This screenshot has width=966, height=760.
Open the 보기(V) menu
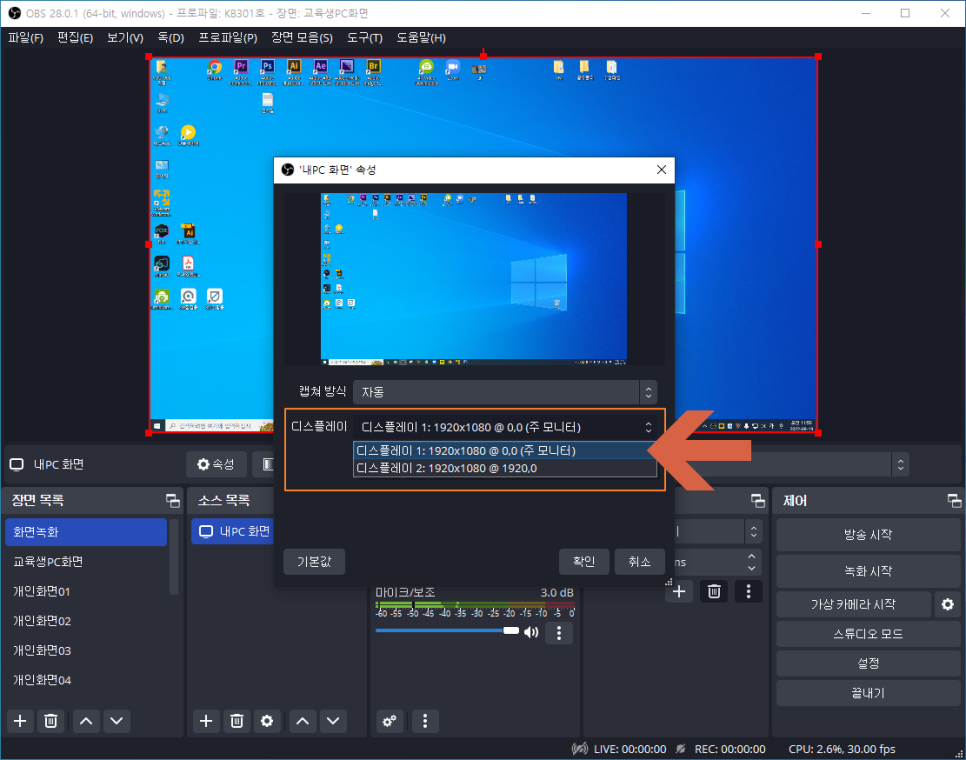[125, 38]
